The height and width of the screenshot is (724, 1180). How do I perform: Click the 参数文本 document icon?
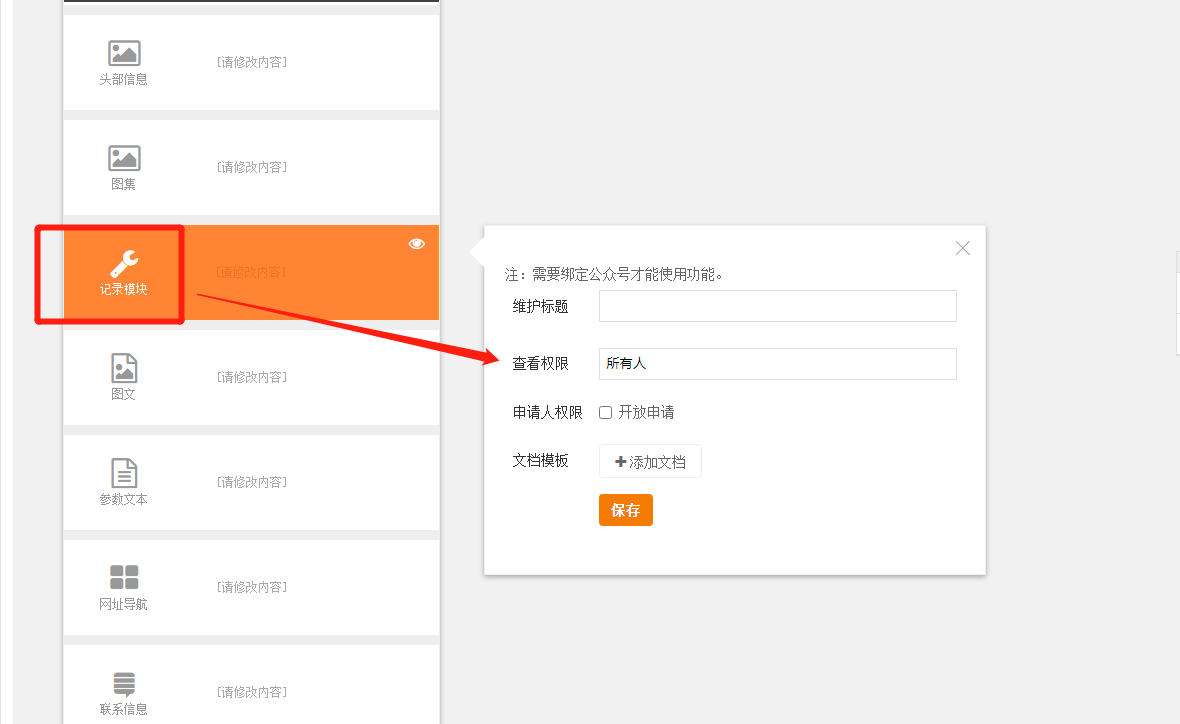click(x=124, y=473)
